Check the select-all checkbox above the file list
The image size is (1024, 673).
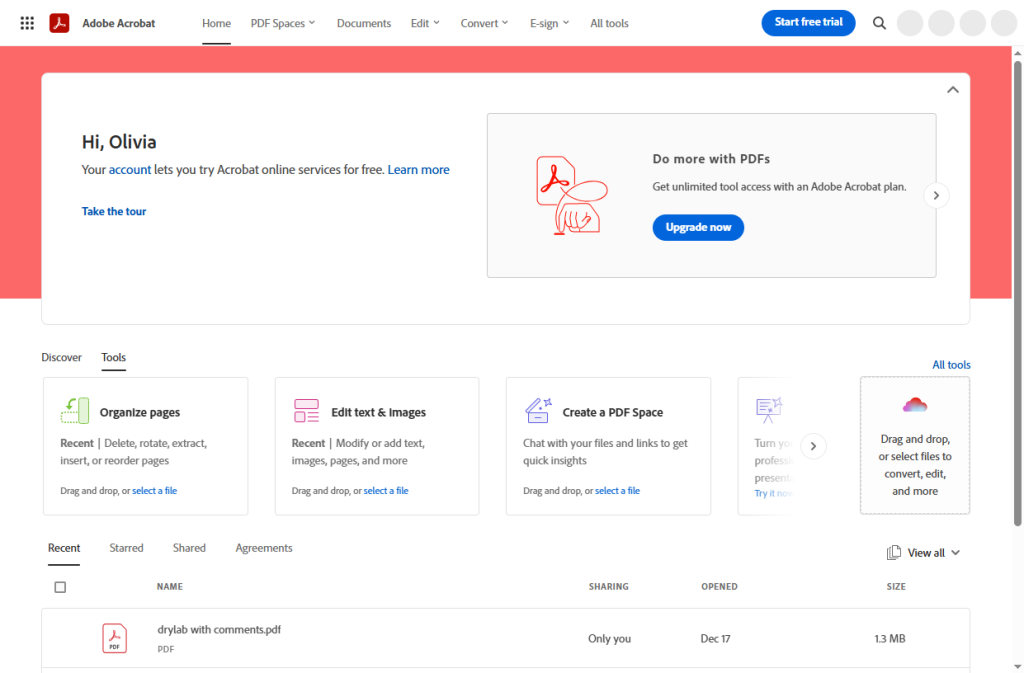click(60, 587)
